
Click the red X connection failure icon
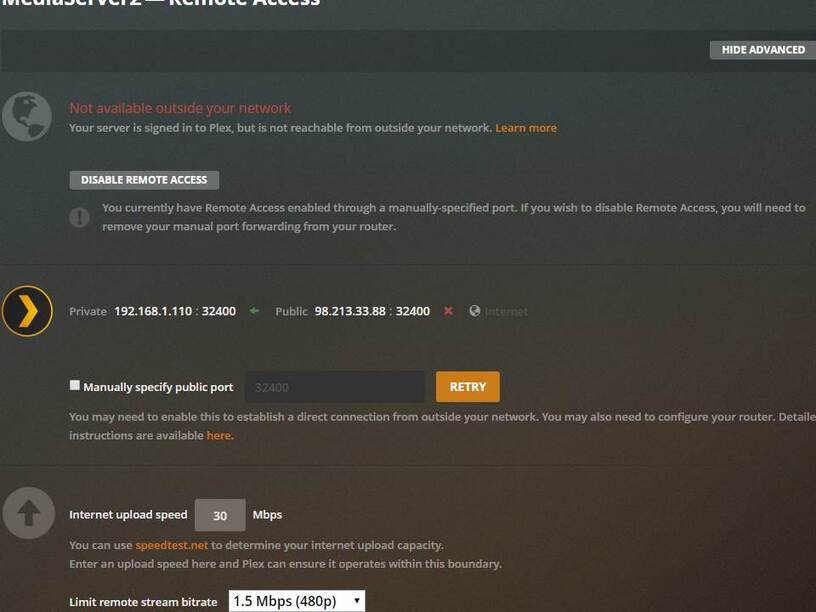click(448, 311)
